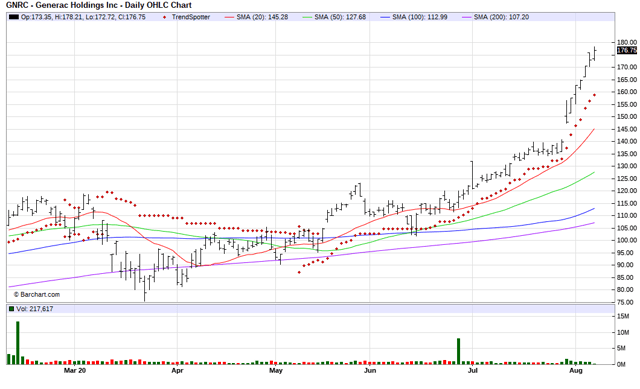Screen dimensions: 640x389
Task: Click the 'Apr' date axis label
Action: coord(177,371)
